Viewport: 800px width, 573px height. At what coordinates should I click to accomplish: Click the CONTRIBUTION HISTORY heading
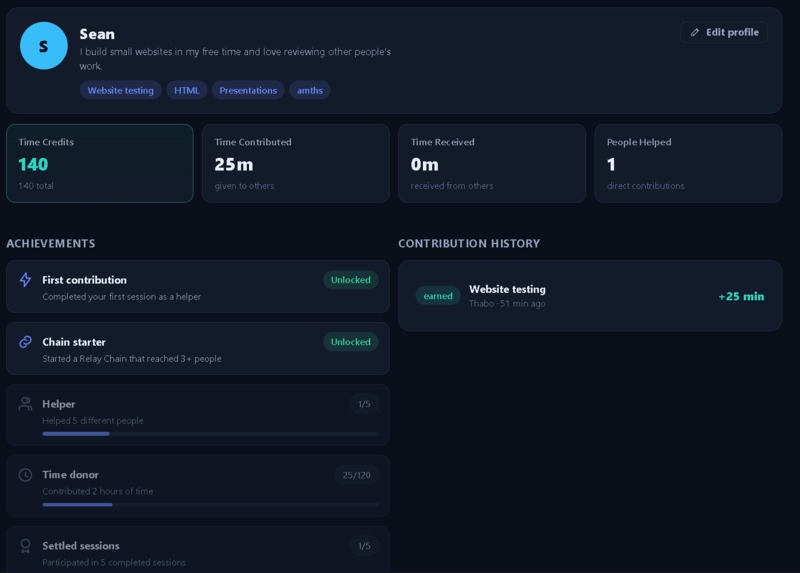[x=469, y=243]
